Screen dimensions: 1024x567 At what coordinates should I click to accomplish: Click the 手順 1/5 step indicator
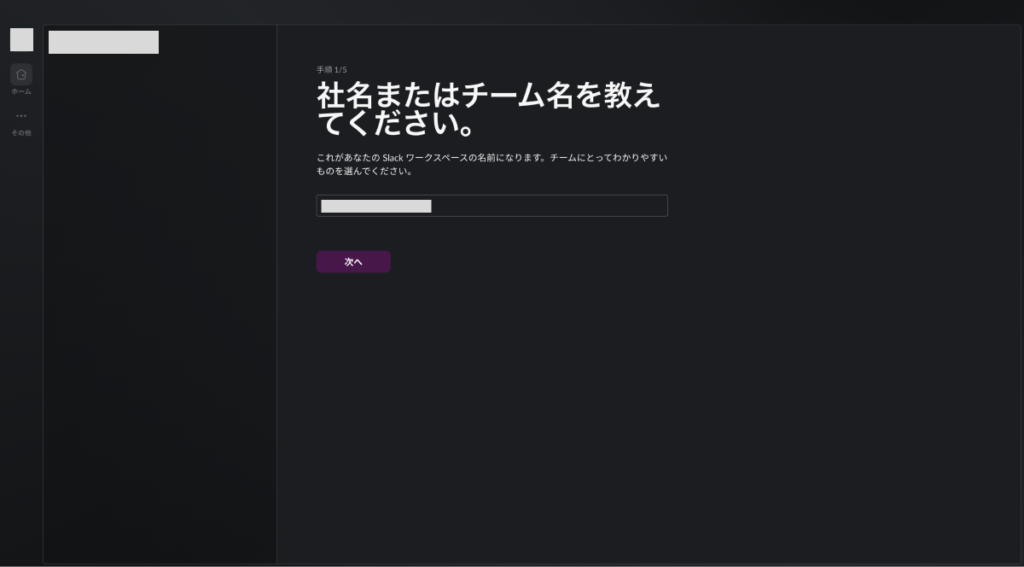(331, 70)
